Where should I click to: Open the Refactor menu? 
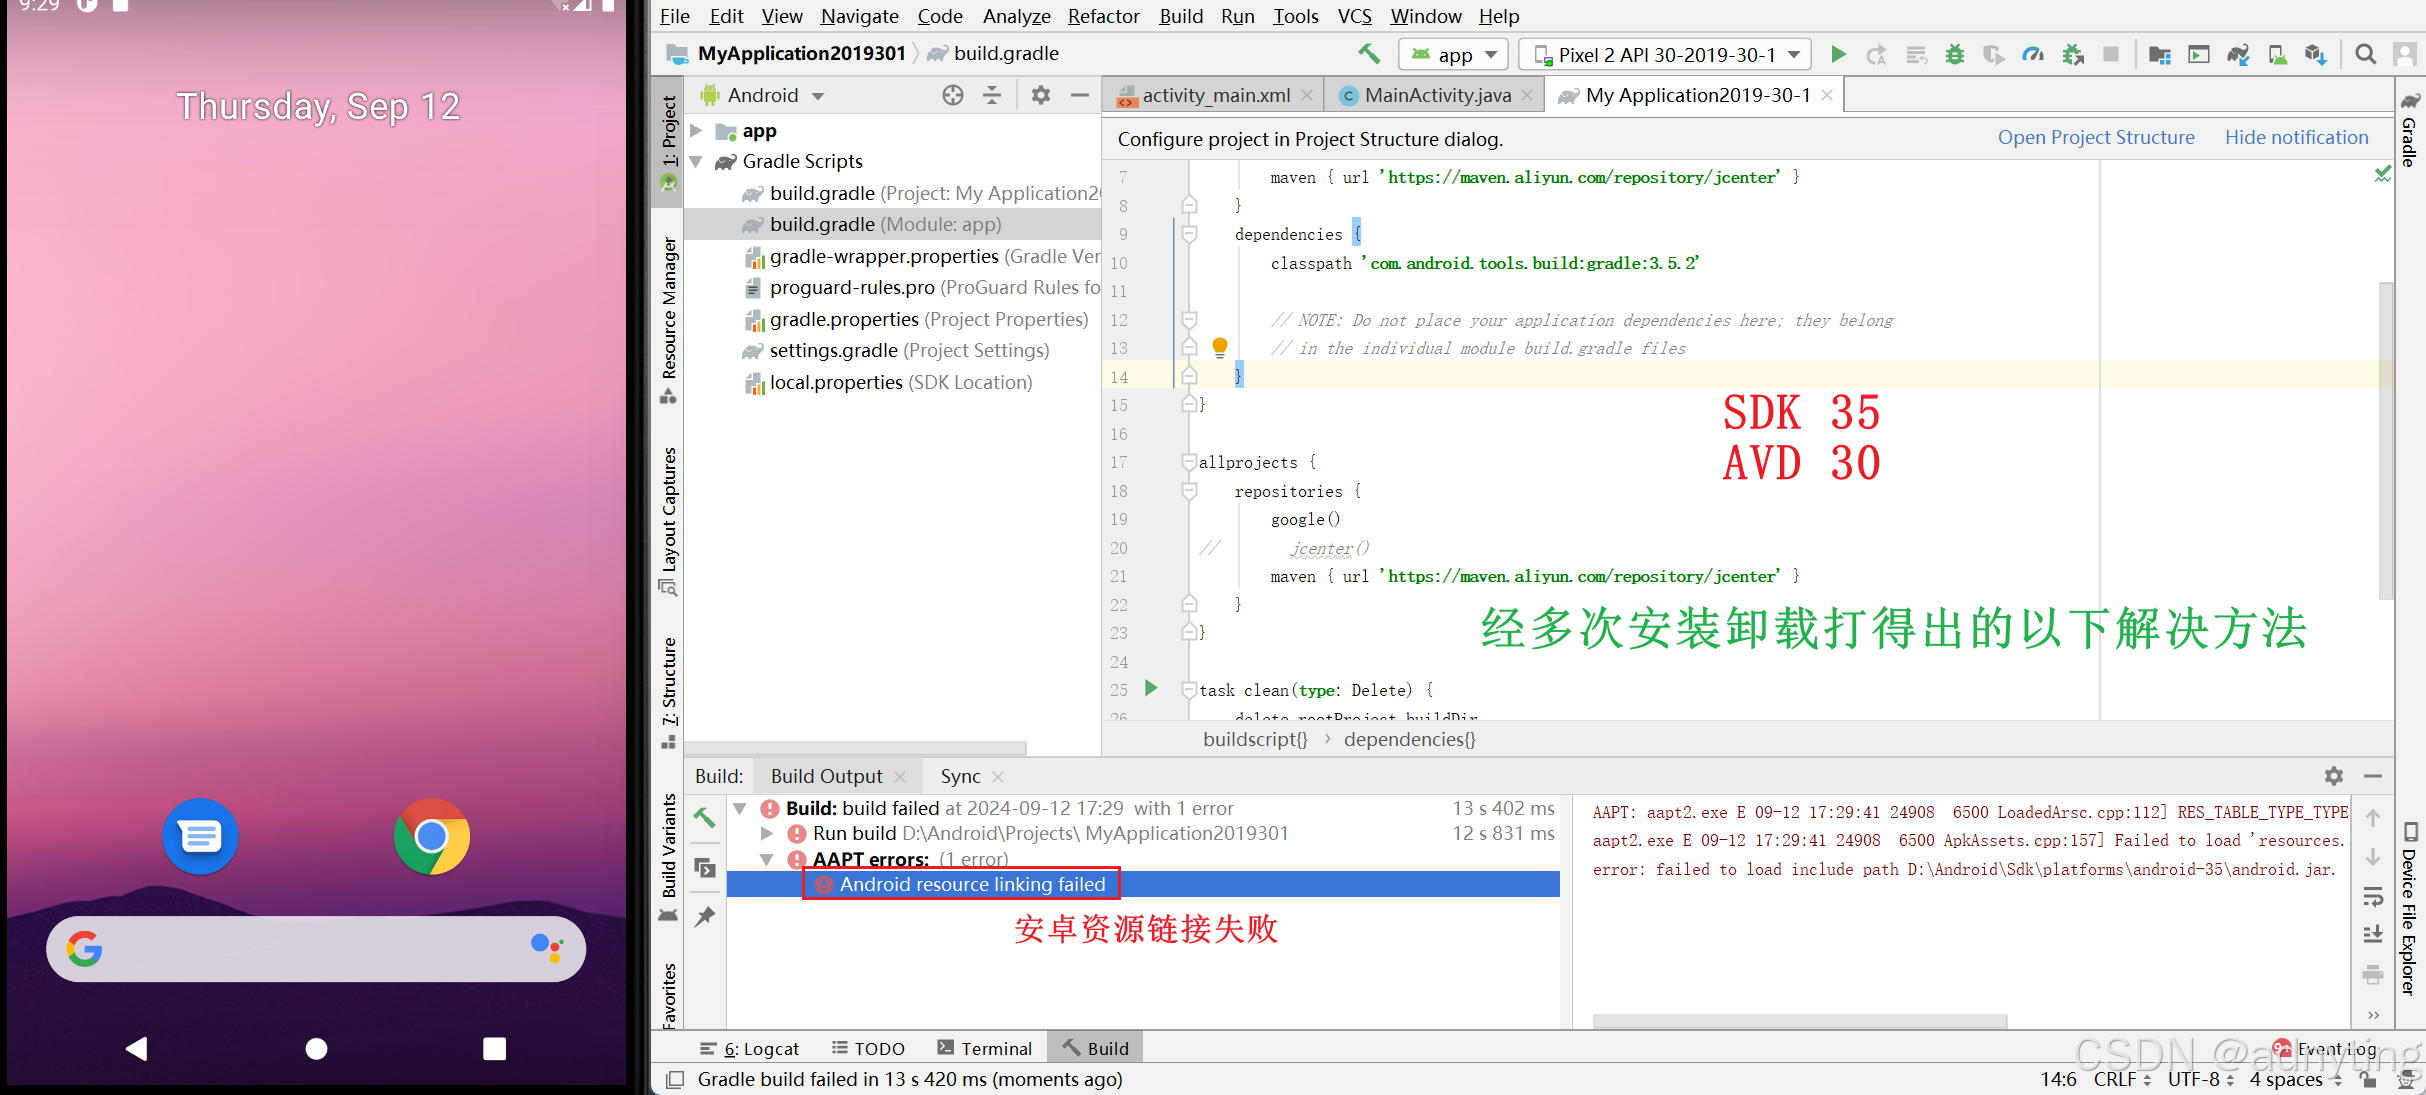pos(1103,16)
